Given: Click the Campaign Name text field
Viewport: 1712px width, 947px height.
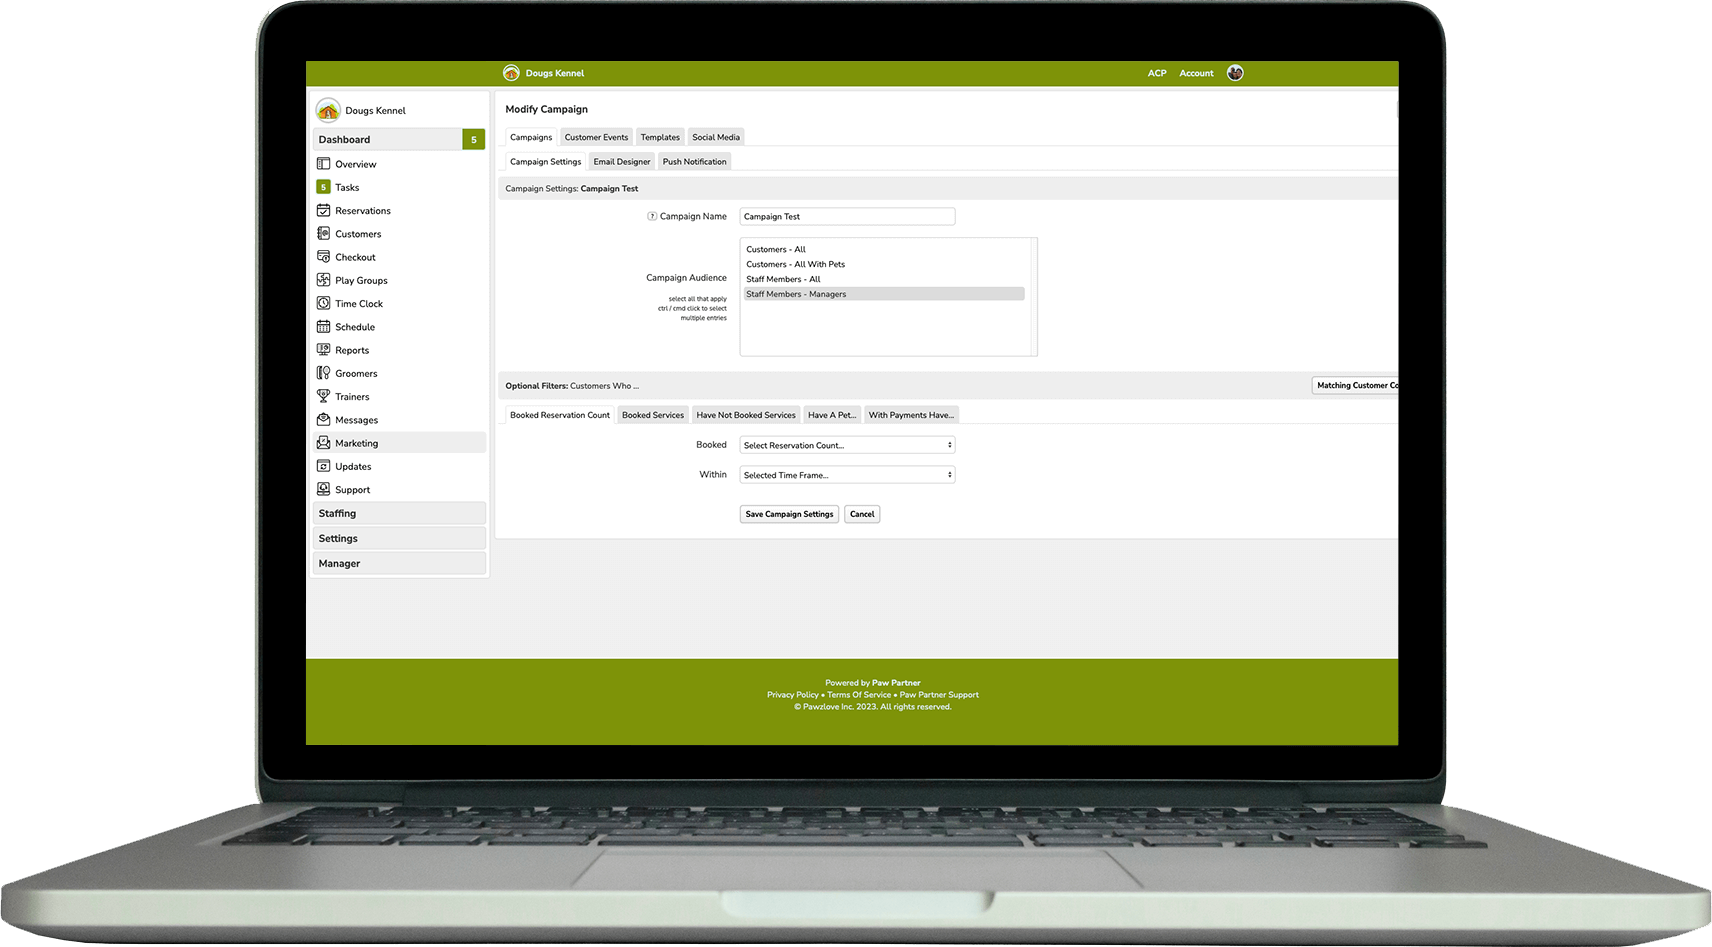Looking at the screenshot, I should pyautogui.click(x=847, y=216).
